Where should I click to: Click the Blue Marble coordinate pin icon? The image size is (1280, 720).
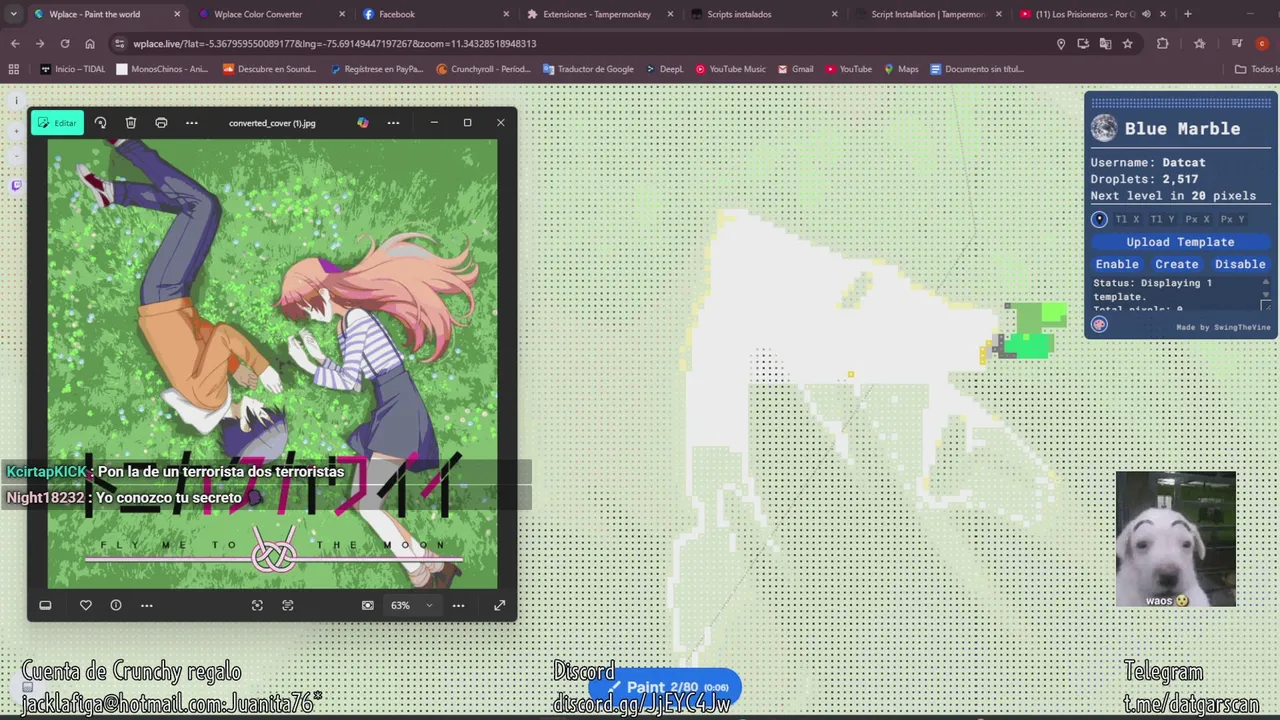click(1099, 219)
